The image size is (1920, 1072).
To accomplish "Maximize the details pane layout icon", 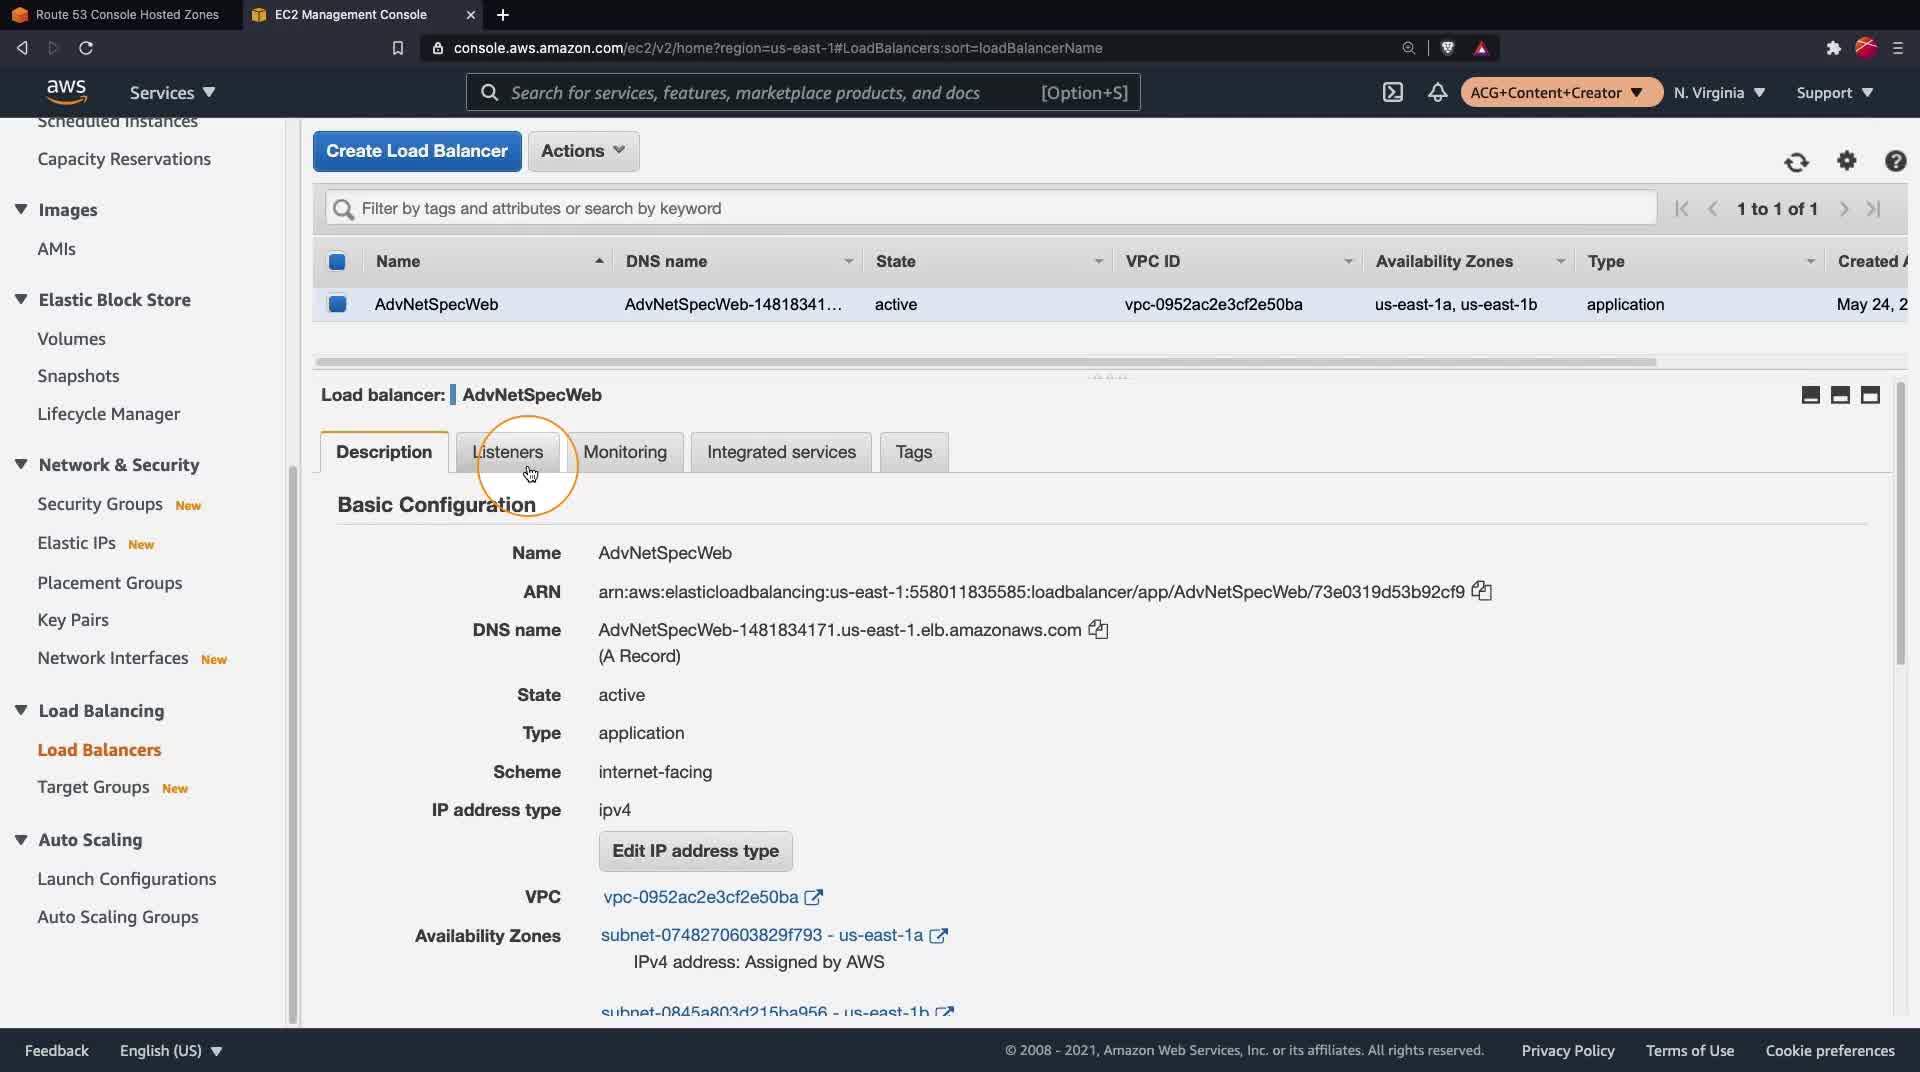I will click(1870, 395).
